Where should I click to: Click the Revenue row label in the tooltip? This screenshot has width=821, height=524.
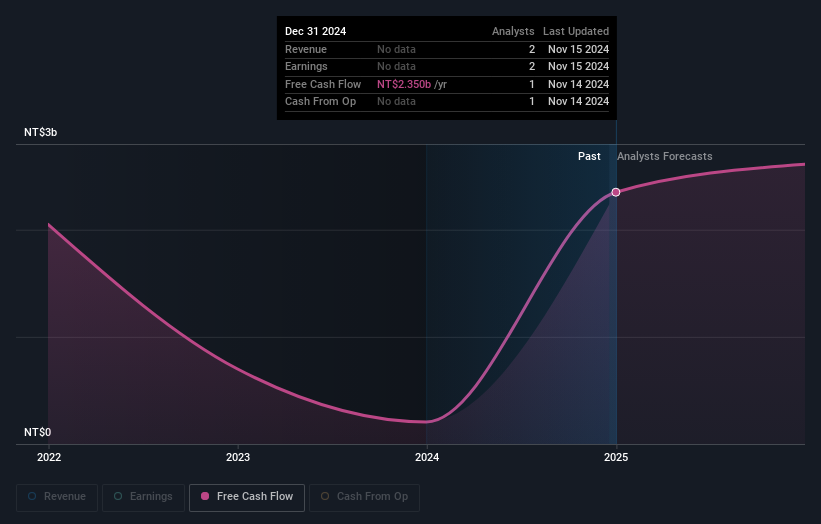[306, 49]
